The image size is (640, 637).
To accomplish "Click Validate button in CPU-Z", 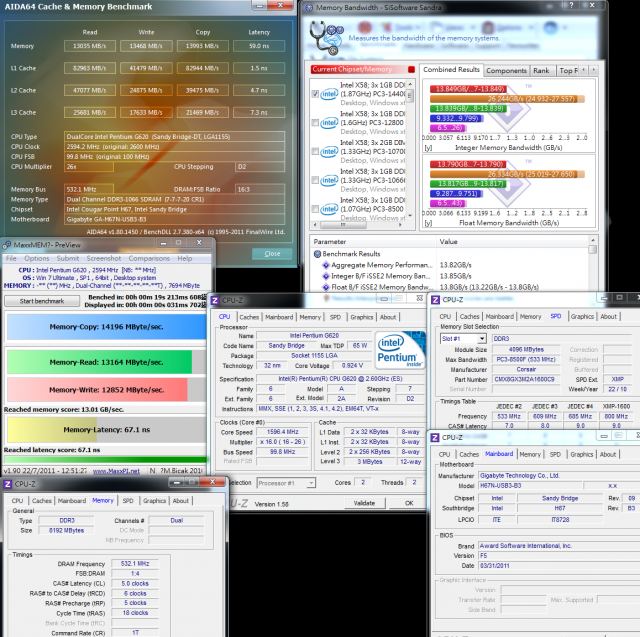I will tap(364, 503).
